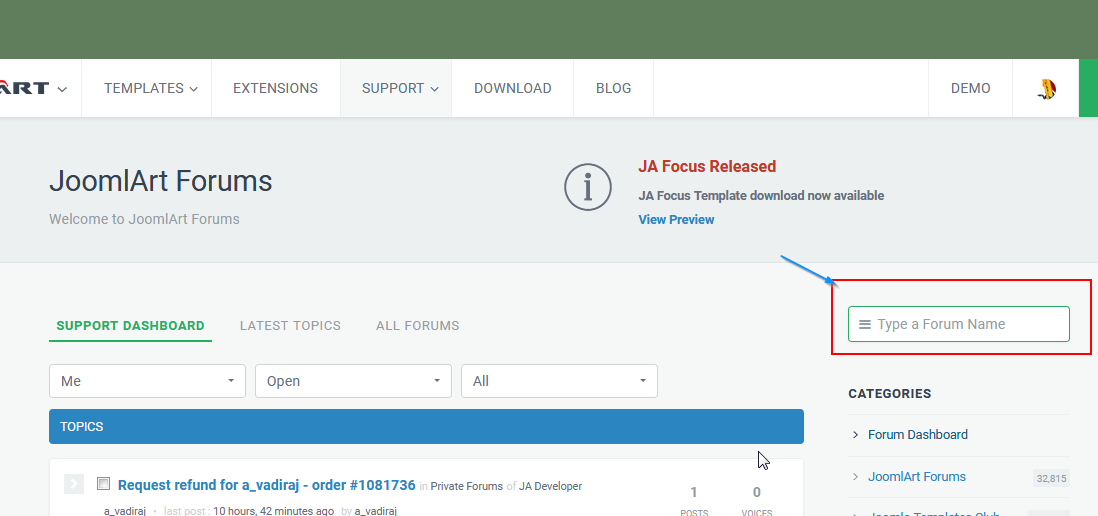Go to Extensions in the navbar
Viewport: 1098px width, 516px height.
(275, 88)
